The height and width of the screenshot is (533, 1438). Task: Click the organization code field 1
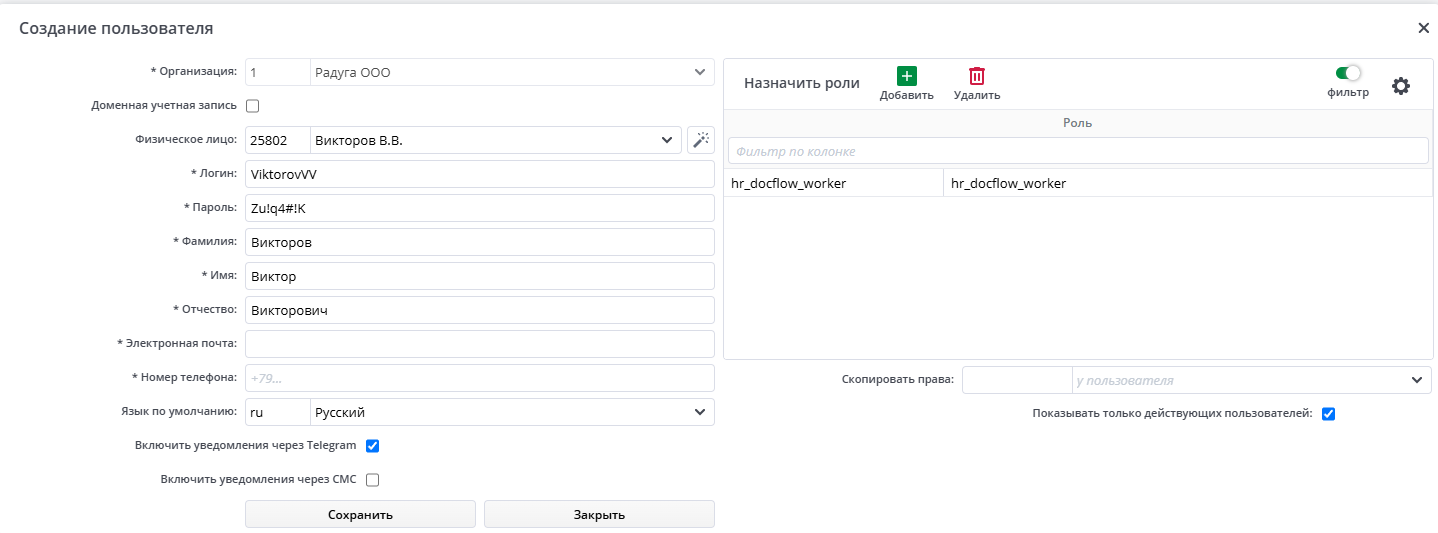277,72
